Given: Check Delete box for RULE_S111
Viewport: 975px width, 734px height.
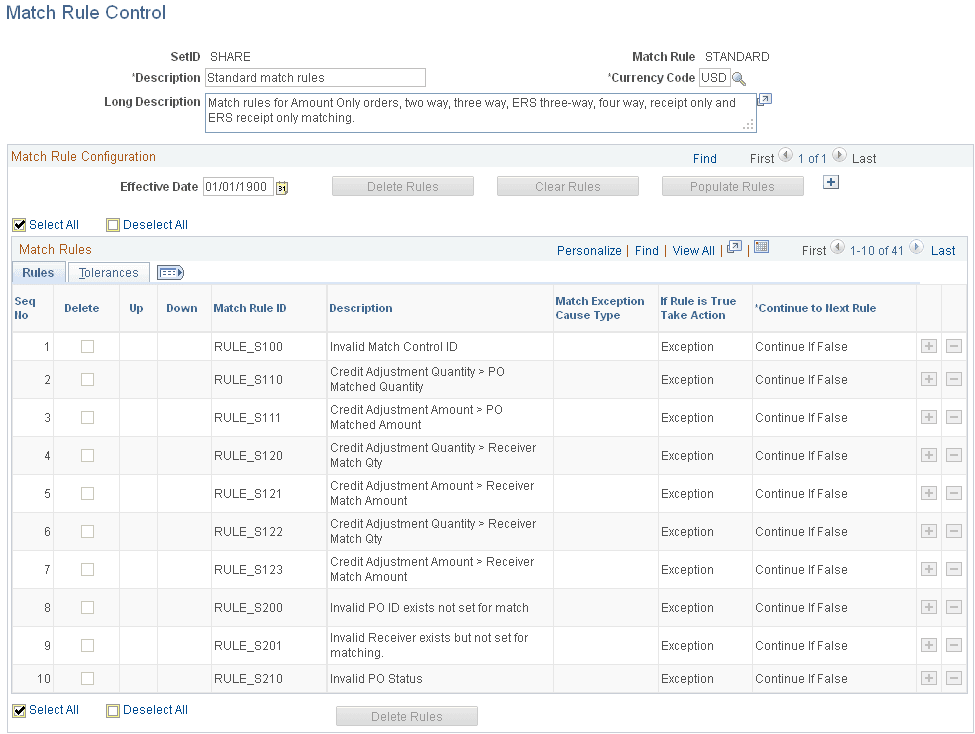Looking at the screenshot, I should click(88, 417).
